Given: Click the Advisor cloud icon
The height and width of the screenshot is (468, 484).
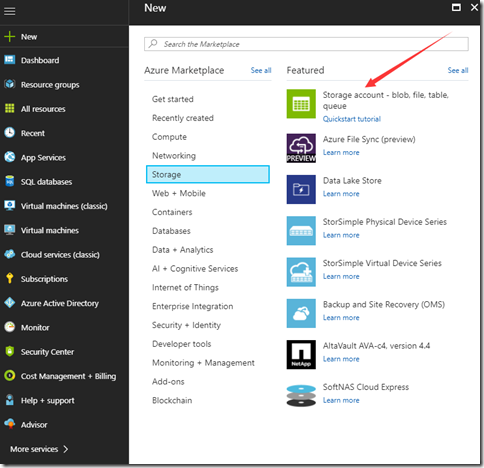Looking at the screenshot, I should coord(10,424).
